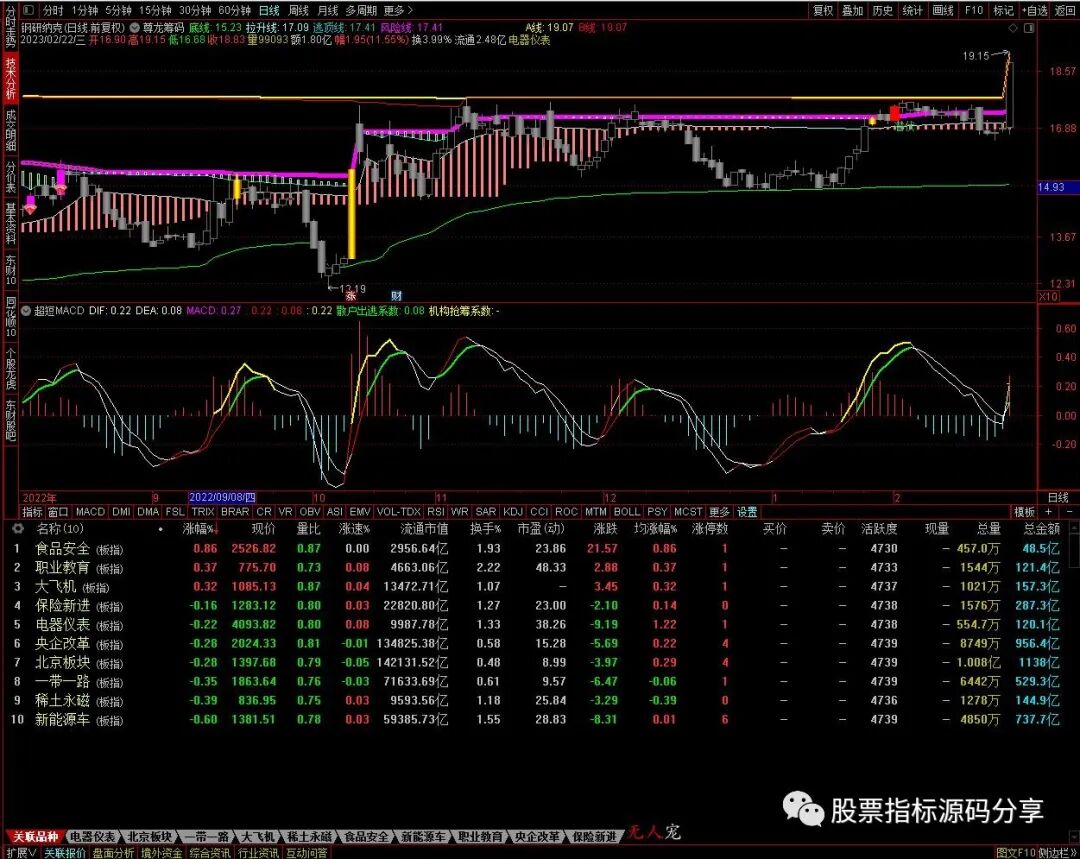The height and width of the screenshot is (859, 1080).
Task: Click the 2022/09/08 date marker on timeline
Action: (x=222, y=497)
